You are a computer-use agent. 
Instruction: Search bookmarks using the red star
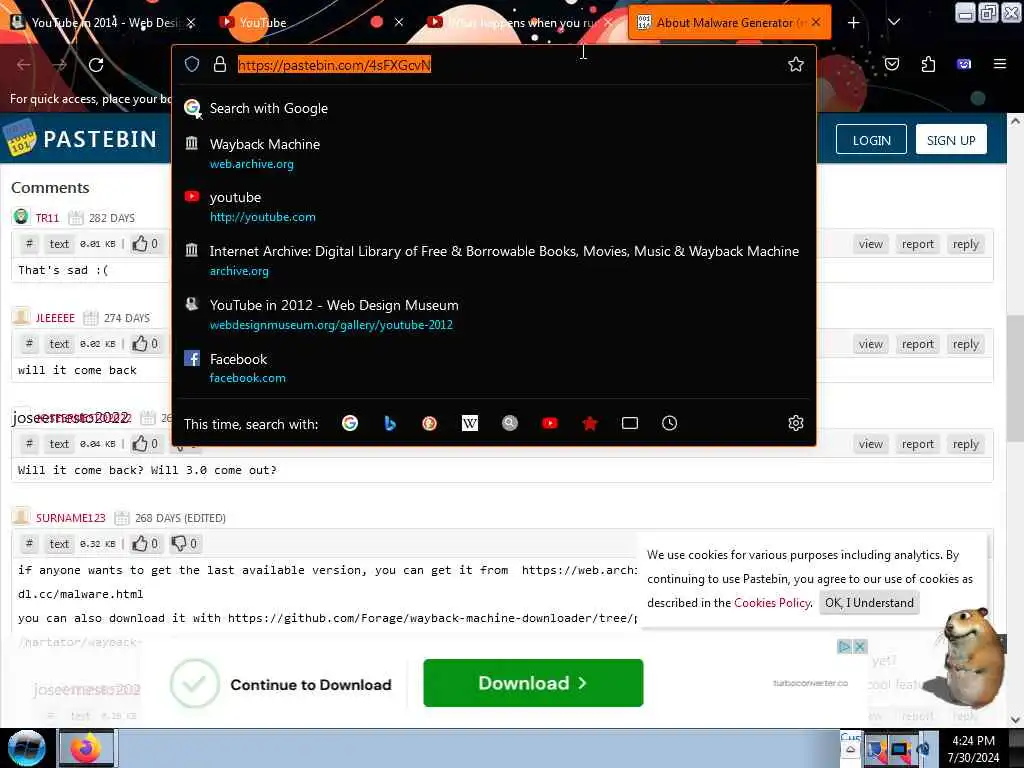tap(590, 423)
